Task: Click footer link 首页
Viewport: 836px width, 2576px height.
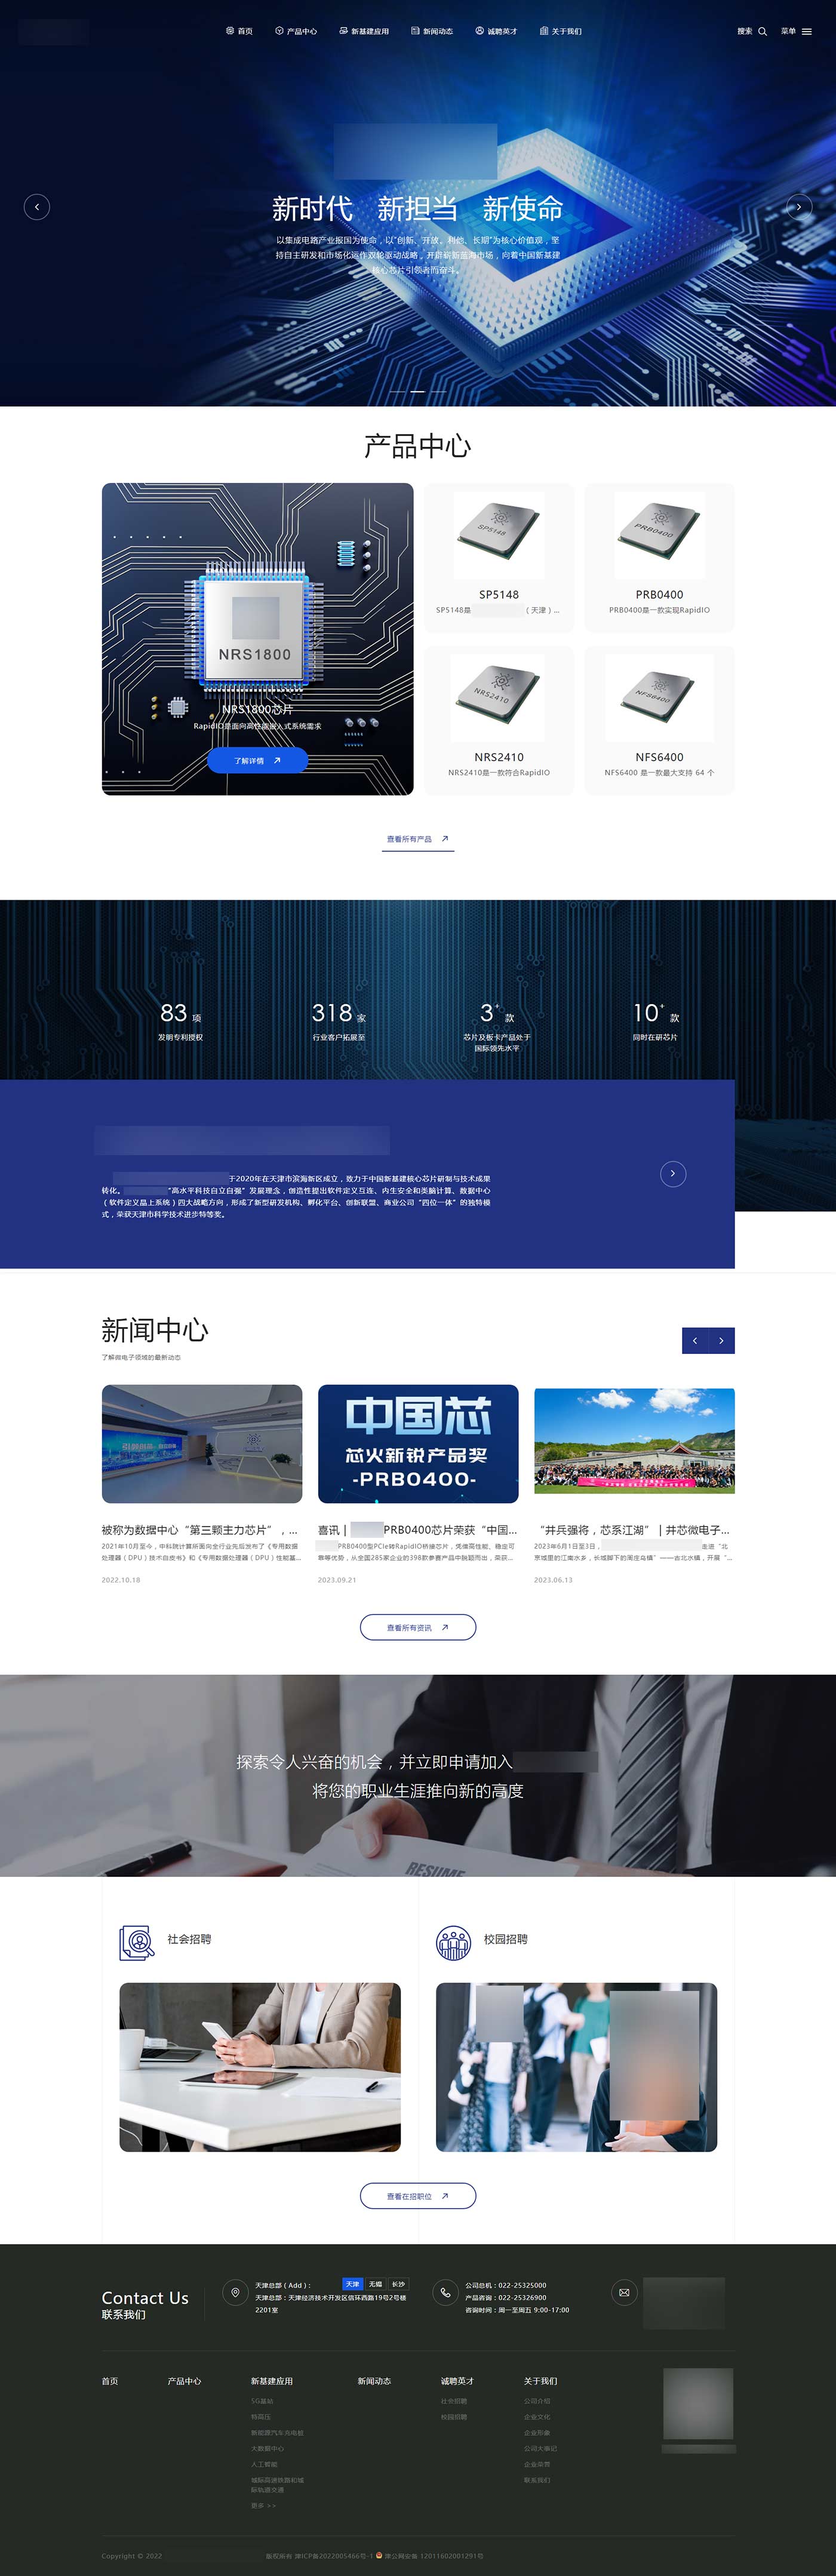Action: (x=110, y=2381)
